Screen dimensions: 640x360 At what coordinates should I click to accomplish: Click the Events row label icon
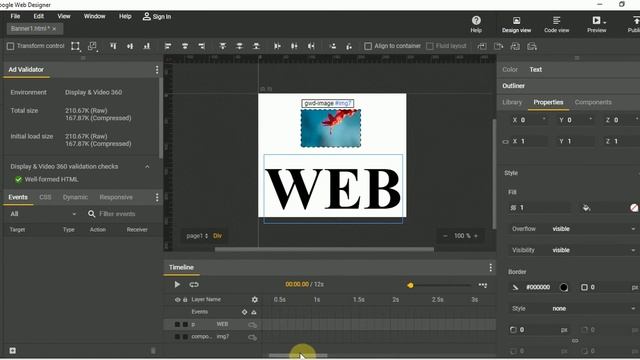click(254, 312)
